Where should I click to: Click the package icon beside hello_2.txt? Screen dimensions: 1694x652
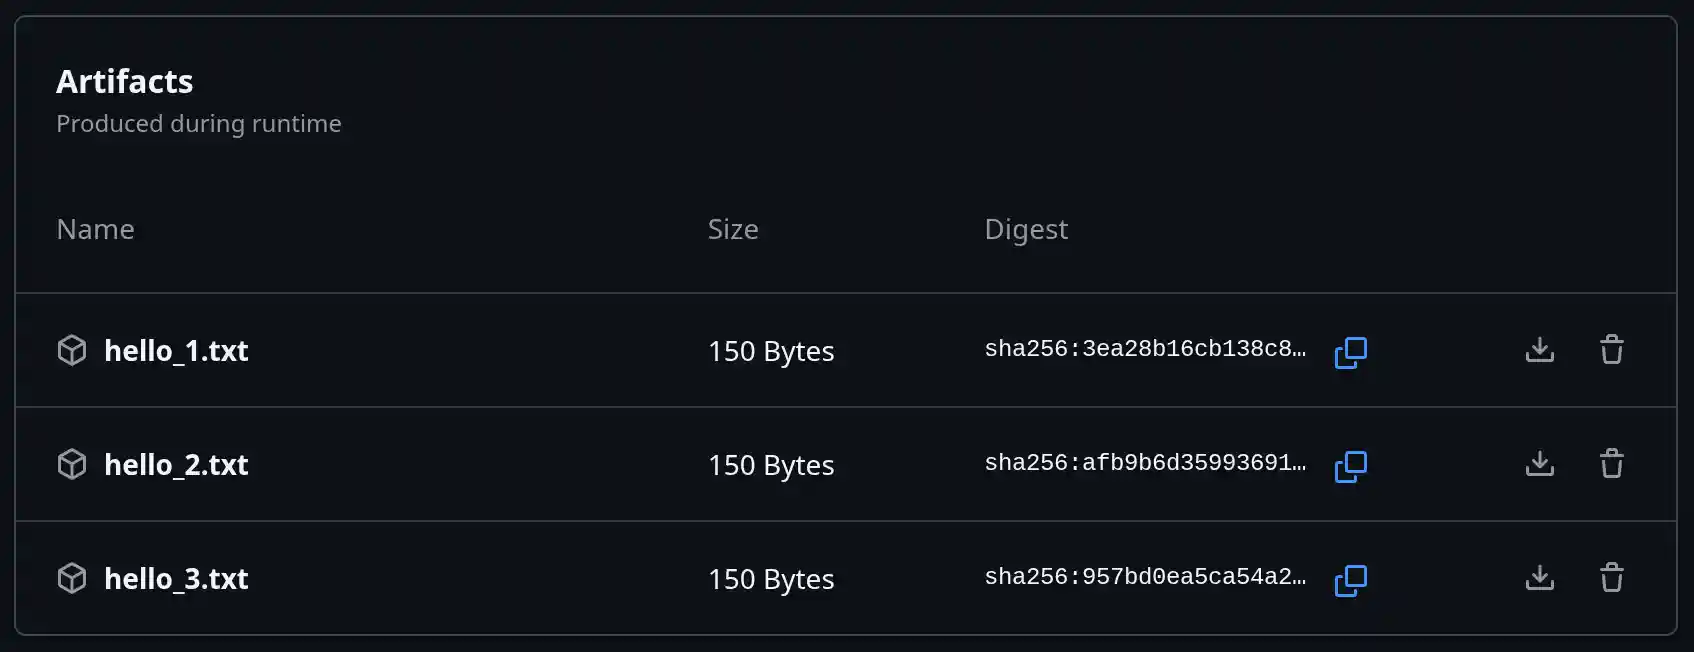pos(72,465)
